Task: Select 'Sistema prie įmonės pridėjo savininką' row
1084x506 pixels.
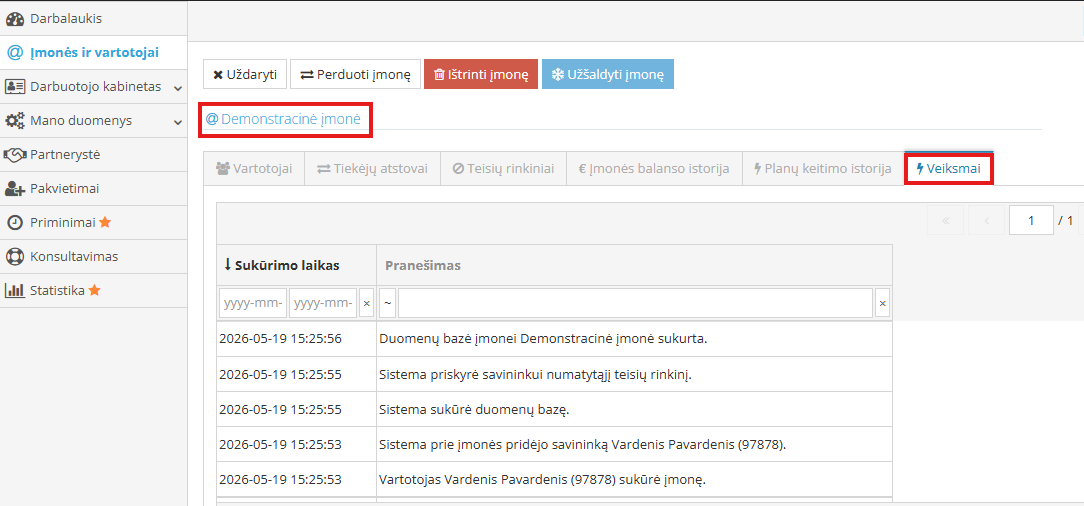Action: [x=554, y=444]
